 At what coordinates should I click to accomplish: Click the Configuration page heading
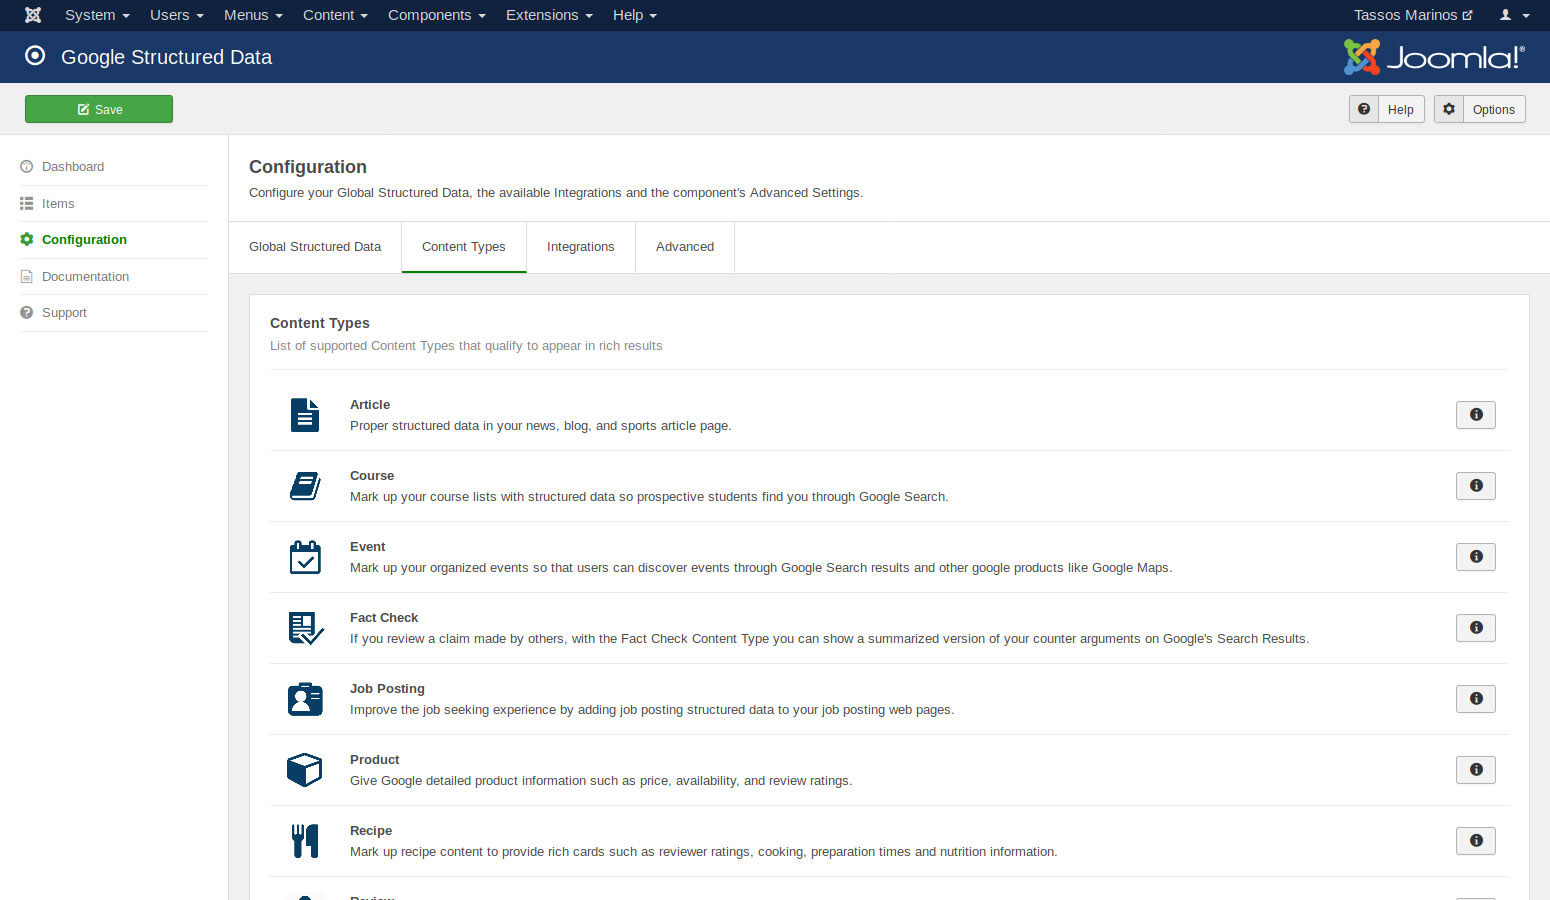[x=308, y=167]
